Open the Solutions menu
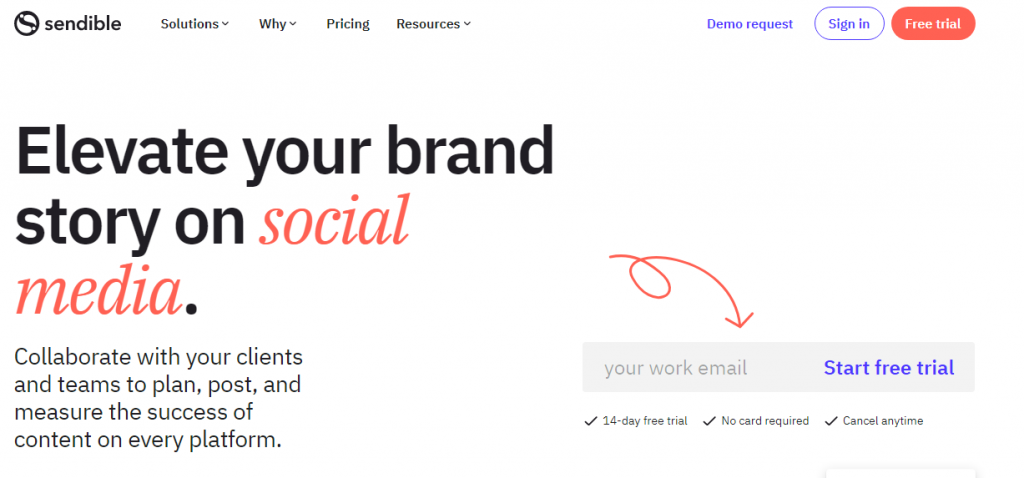This screenshot has height=478, width=1024. point(195,24)
